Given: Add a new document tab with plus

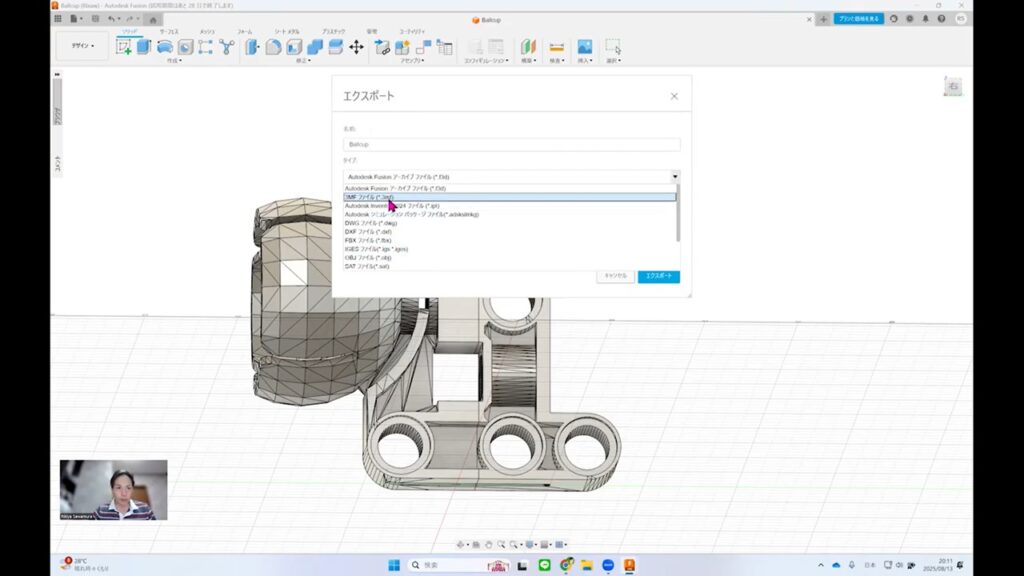Looking at the screenshot, I should click(x=823, y=19).
